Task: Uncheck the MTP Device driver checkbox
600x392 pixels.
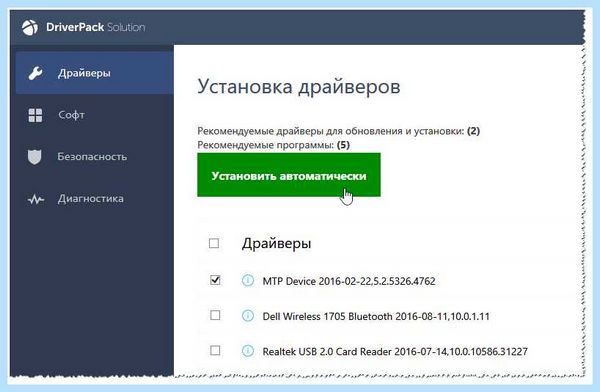Action: coord(215,280)
